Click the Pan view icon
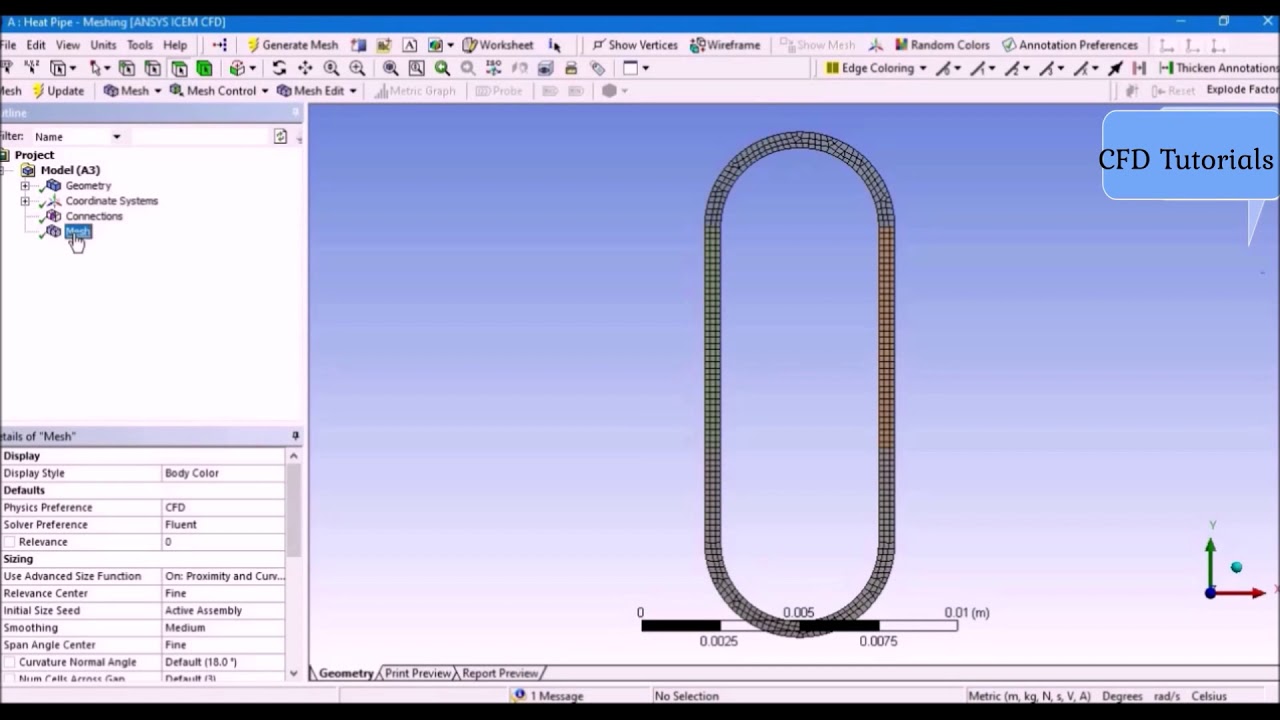1280x720 pixels. 305,68
